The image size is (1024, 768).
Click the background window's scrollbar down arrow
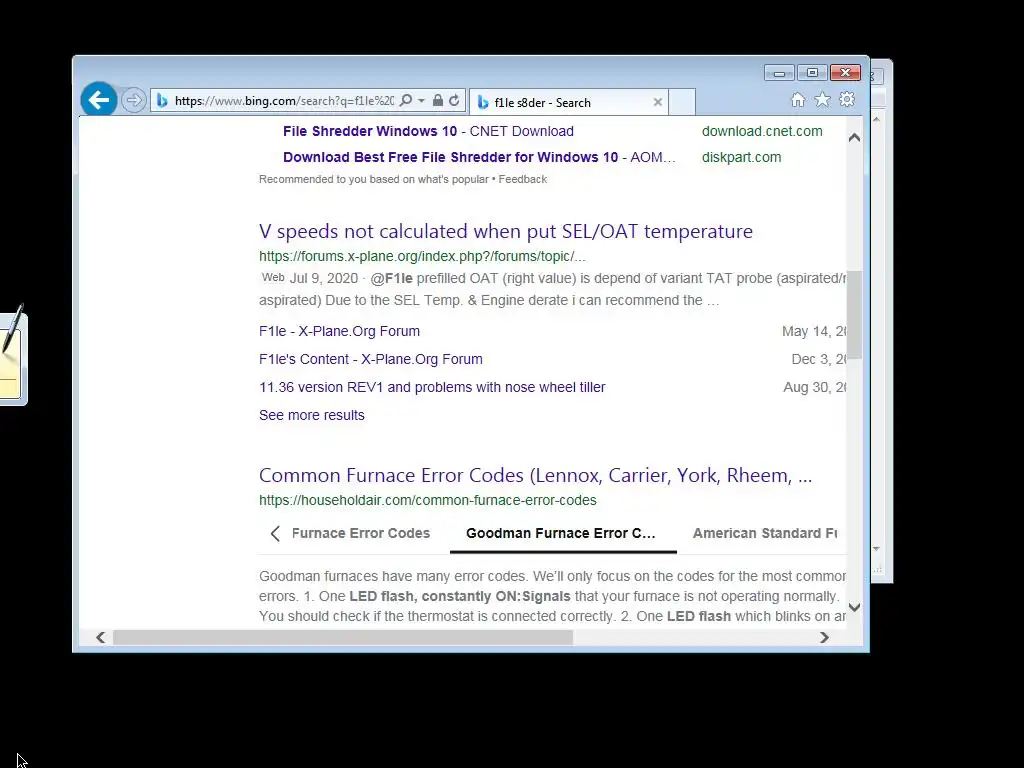(x=876, y=549)
